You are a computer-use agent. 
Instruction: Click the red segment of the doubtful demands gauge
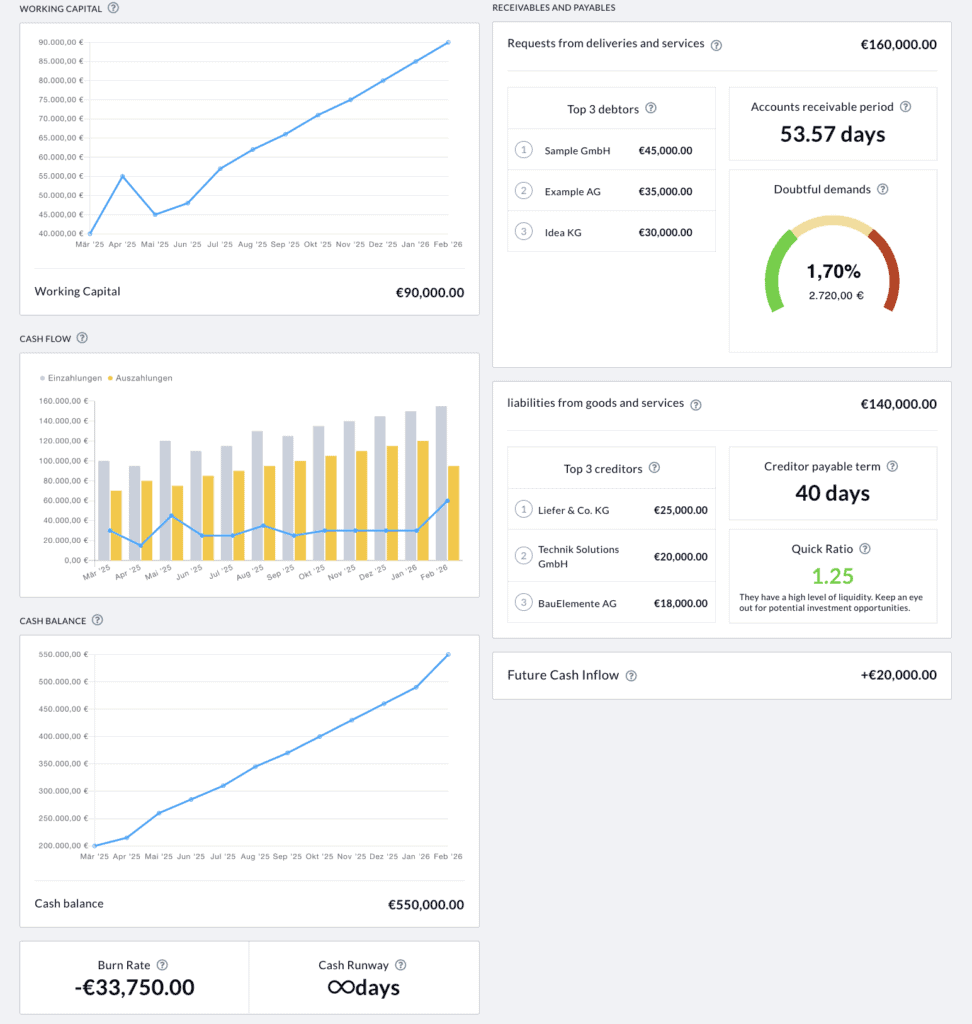pyautogui.click(x=890, y=271)
